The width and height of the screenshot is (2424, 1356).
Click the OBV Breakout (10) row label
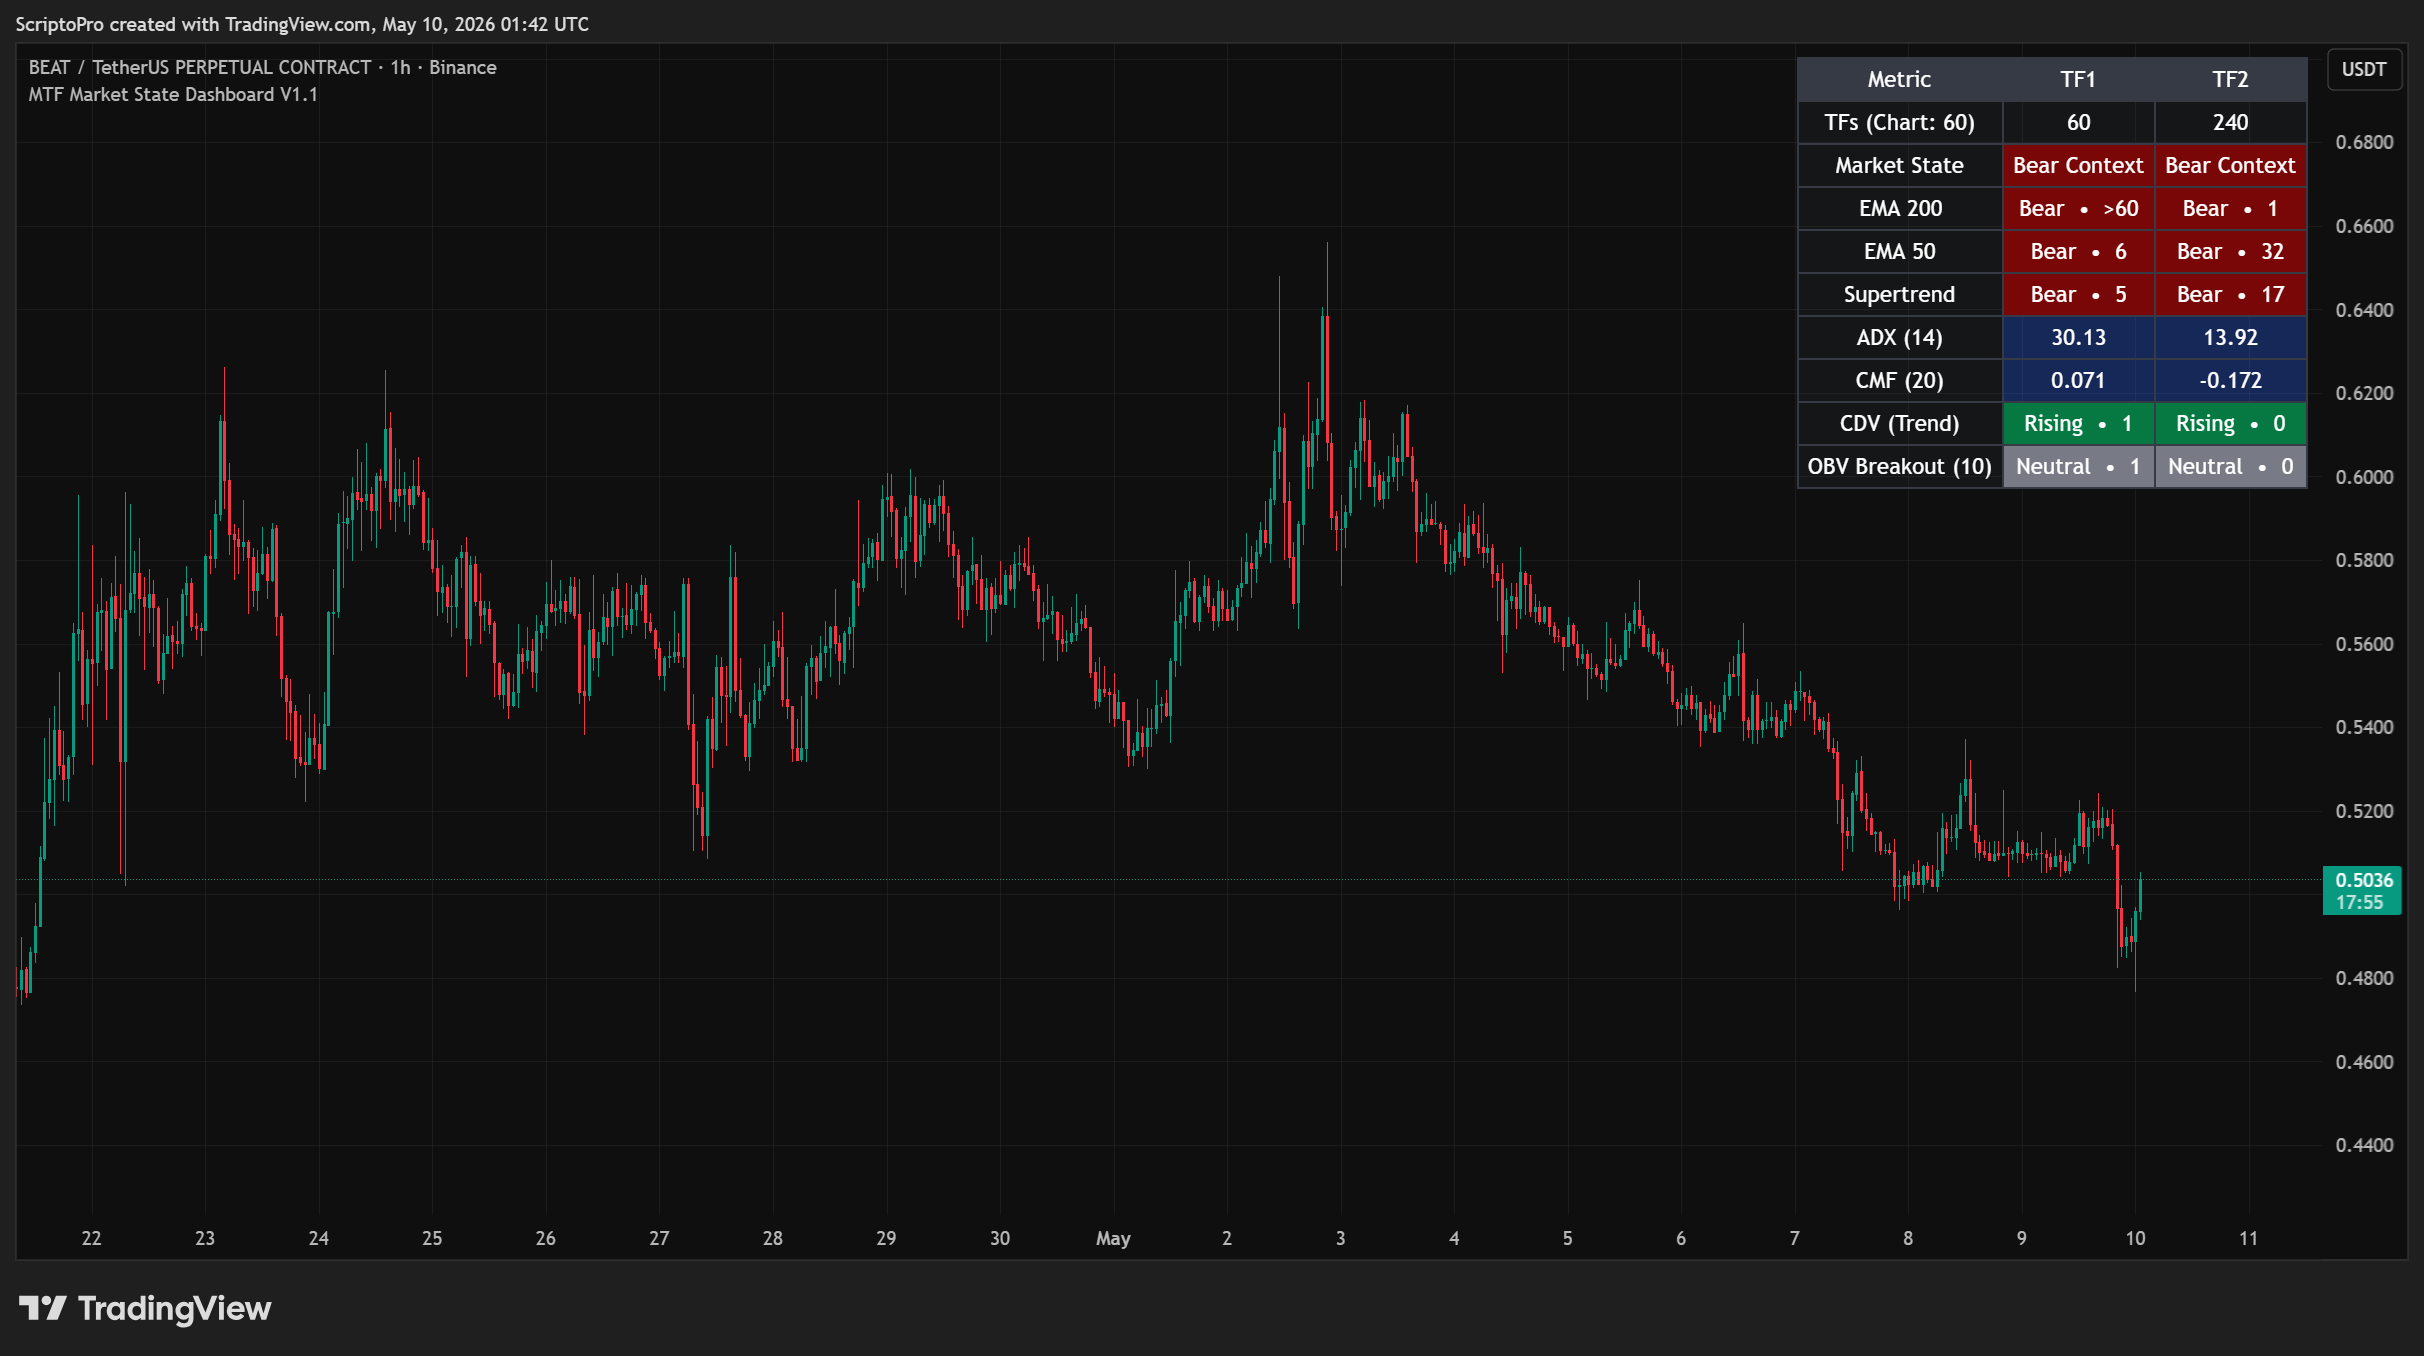[x=1899, y=466]
